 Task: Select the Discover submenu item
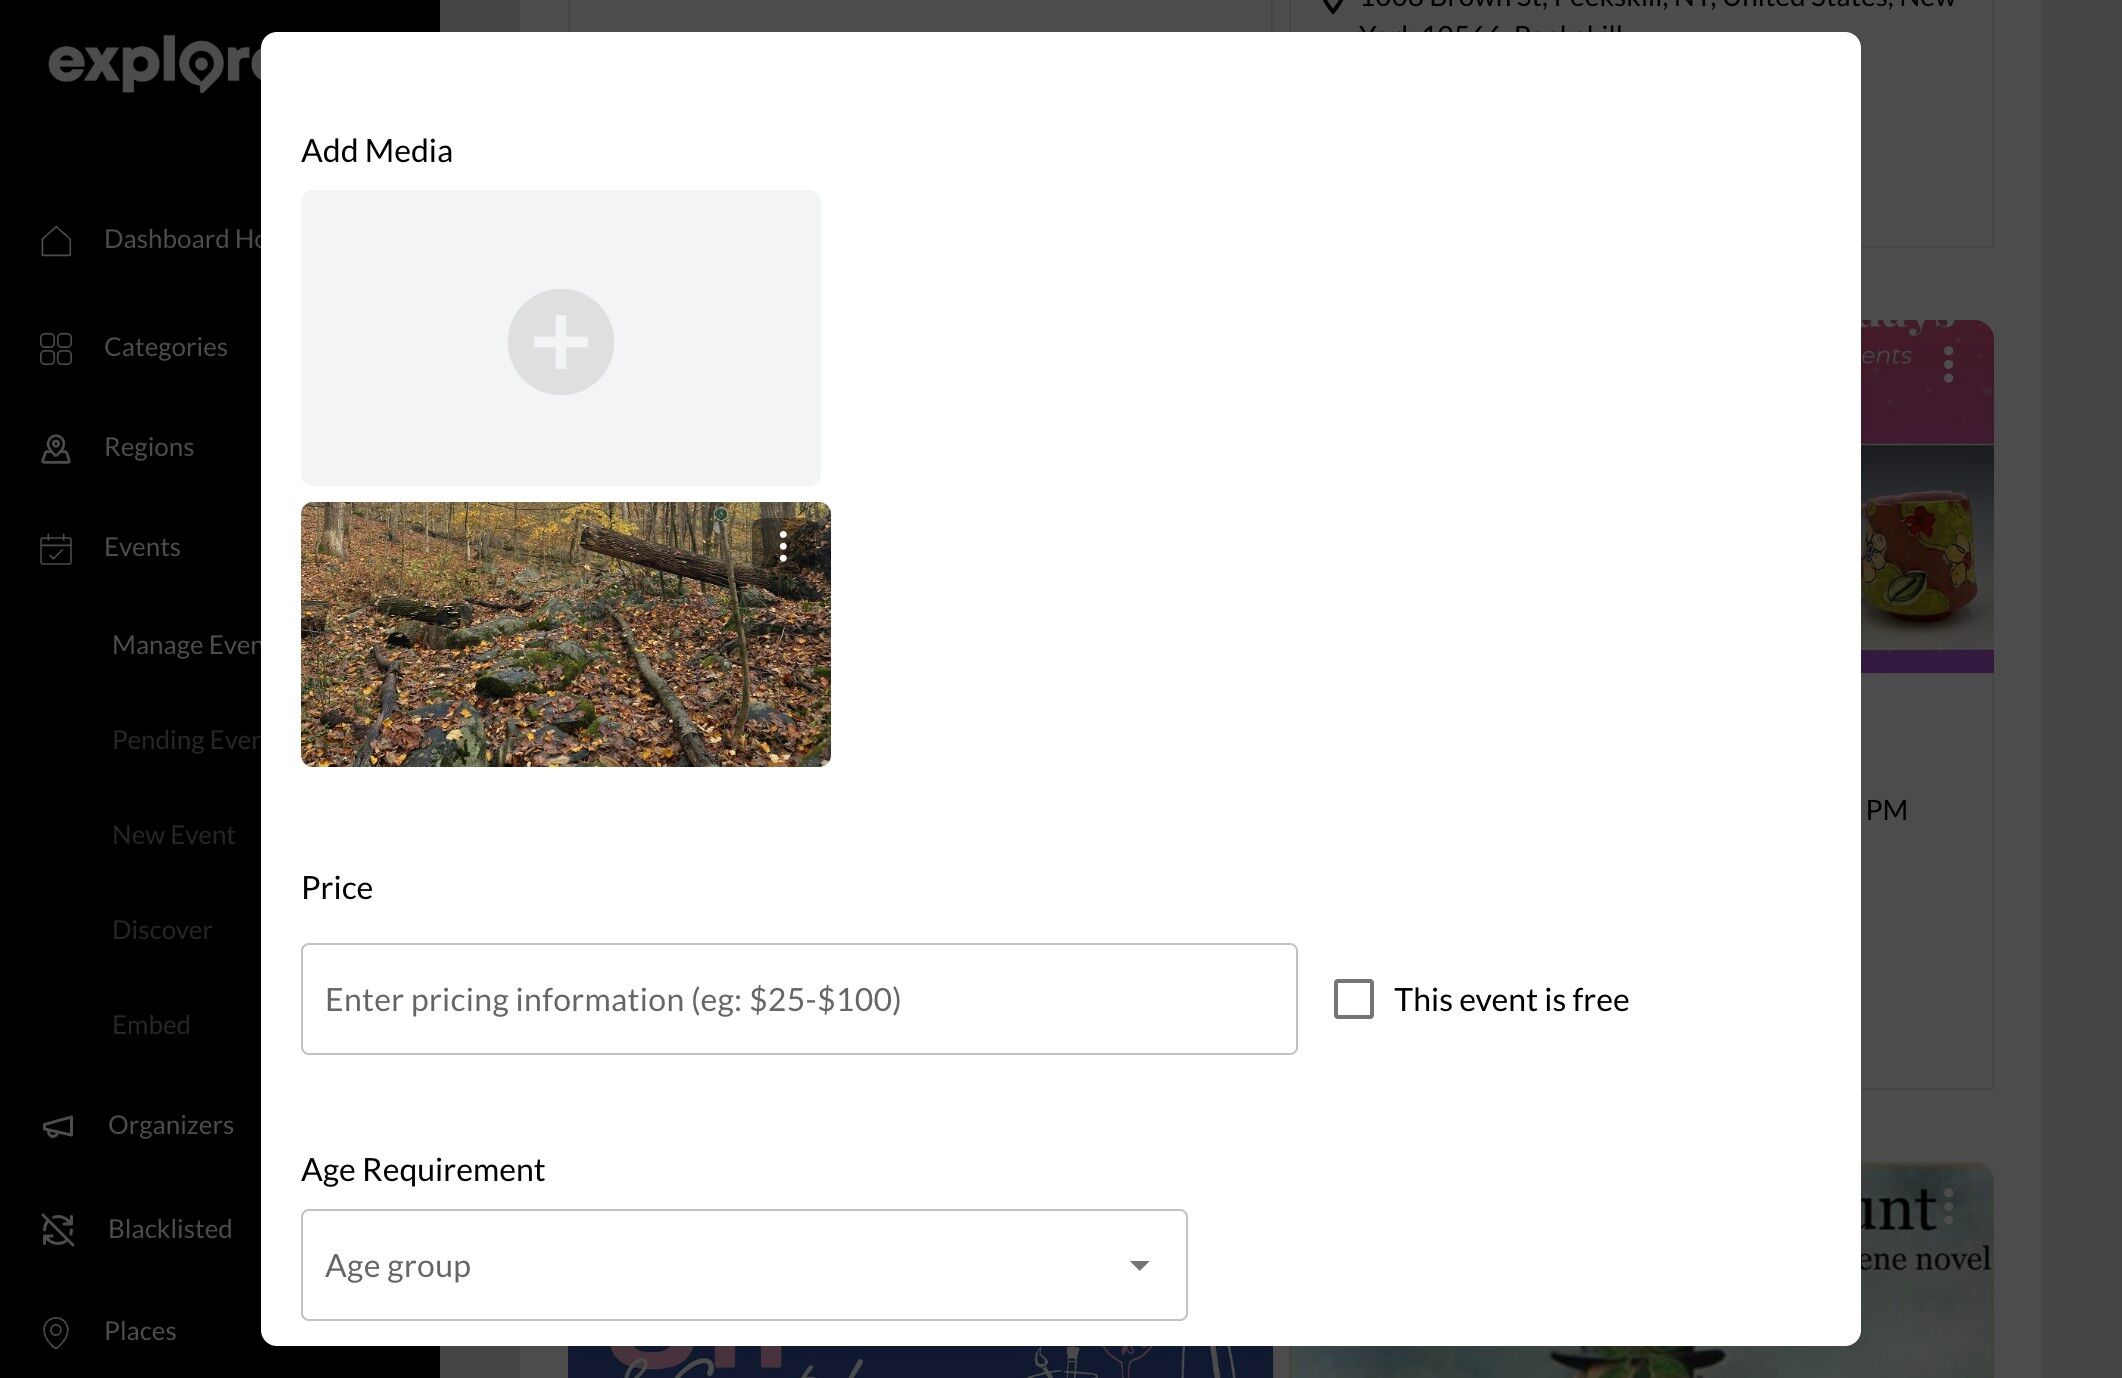point(162,930)
